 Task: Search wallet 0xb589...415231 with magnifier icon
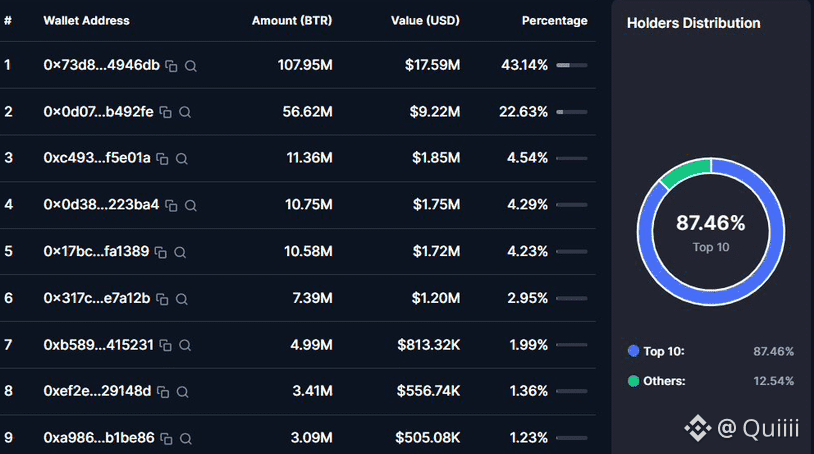click(185, 345)
